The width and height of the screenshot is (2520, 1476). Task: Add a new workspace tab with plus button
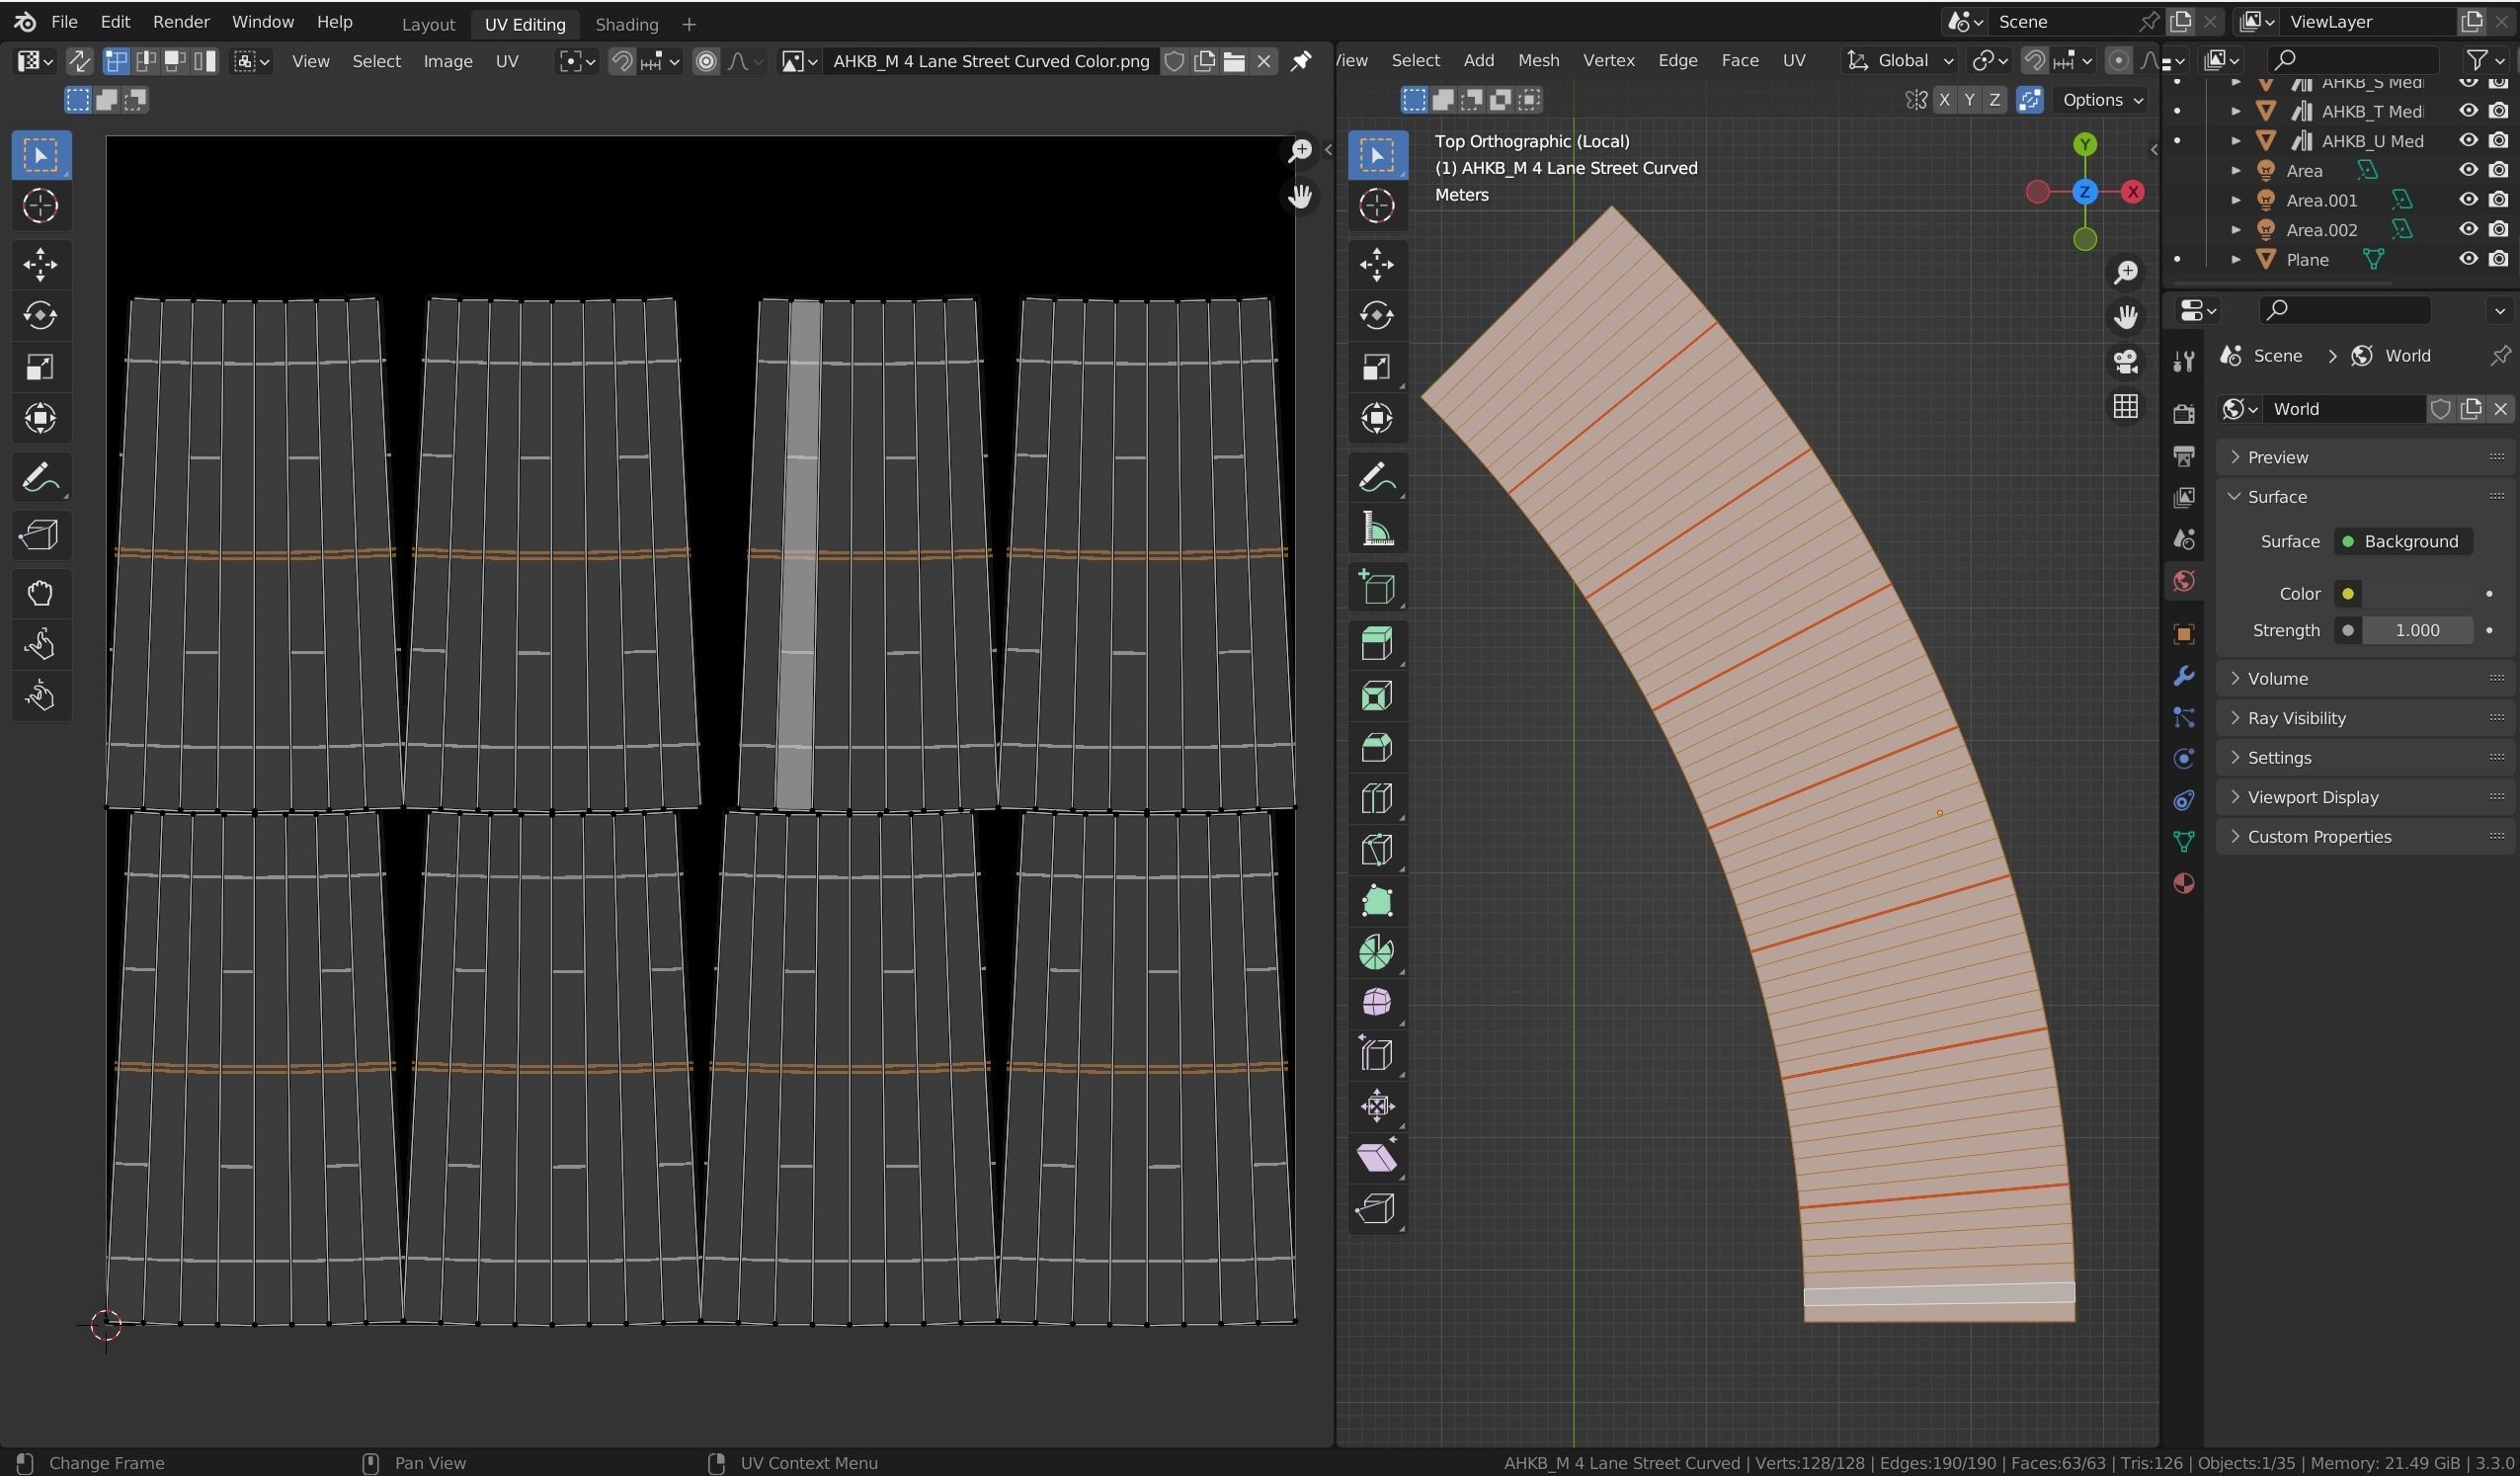coord(689,24)
